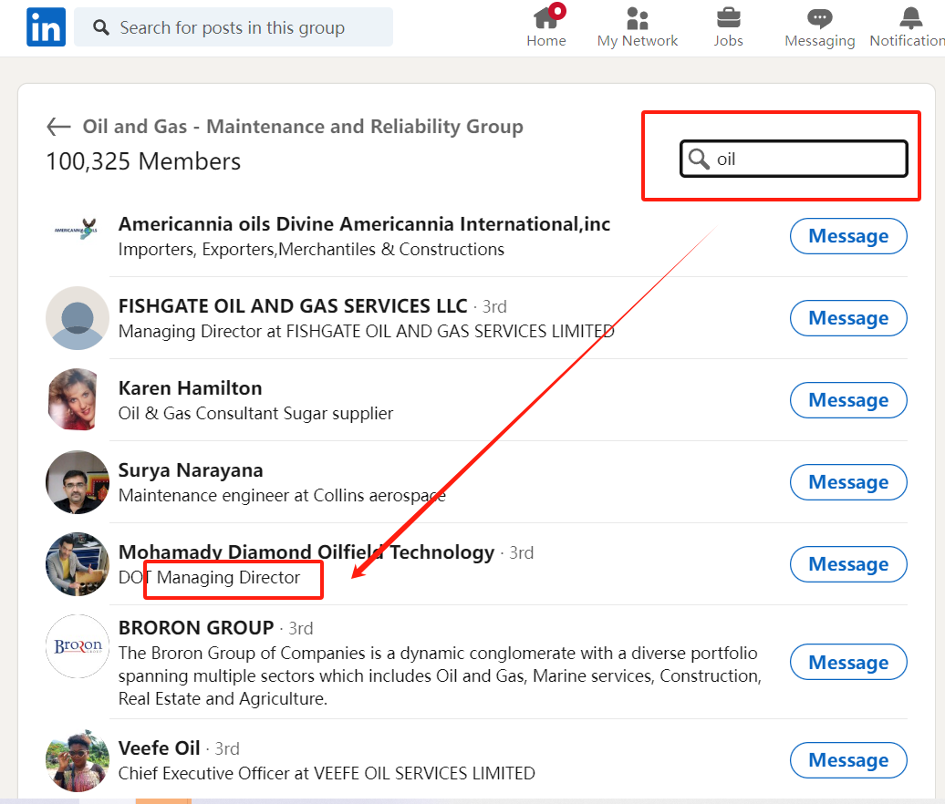945x804 pixels.
Task: Message Karen Hamilton
Action: pyautogui.click(x=848, y=400)
